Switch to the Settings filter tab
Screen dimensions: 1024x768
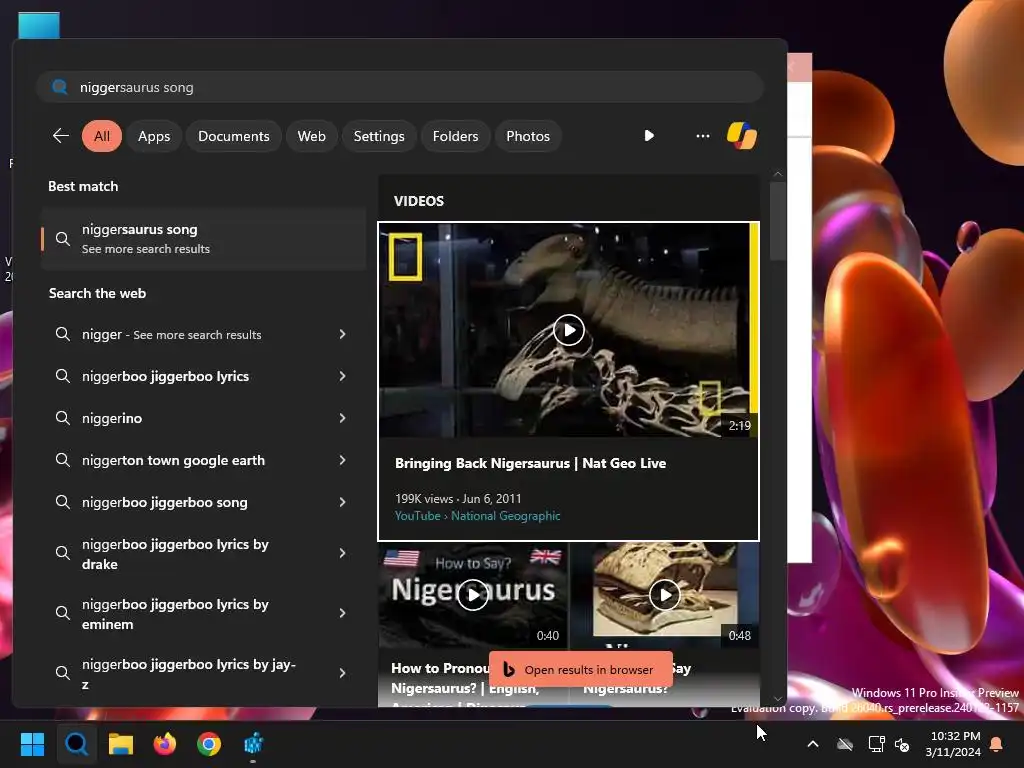click(379, 136)
